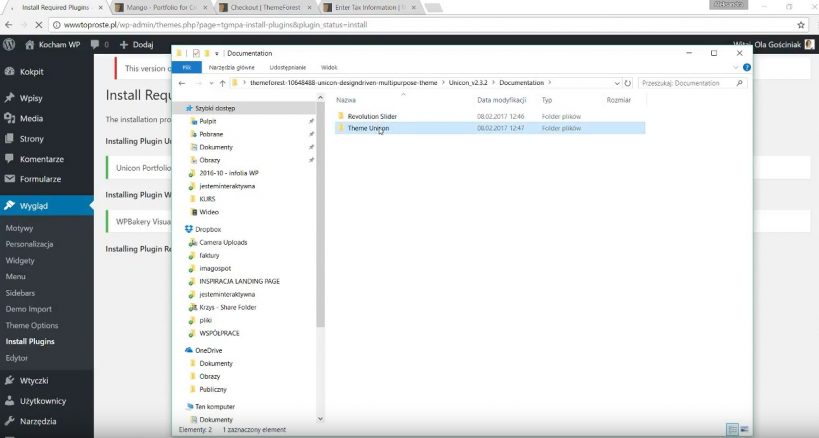Open OneDrive in the navigation pane
The width and height of the screenshot is (819, 438).
coord(208,350)
